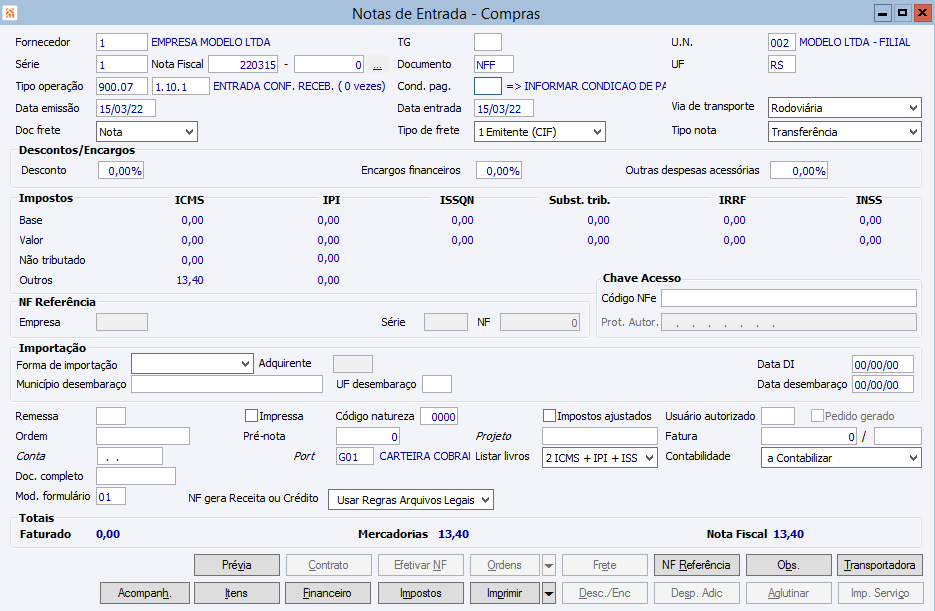Viewport: 935px width, 611px height.
Task: Expand the Tipo de frete combo box
Action: click(597, 131)
